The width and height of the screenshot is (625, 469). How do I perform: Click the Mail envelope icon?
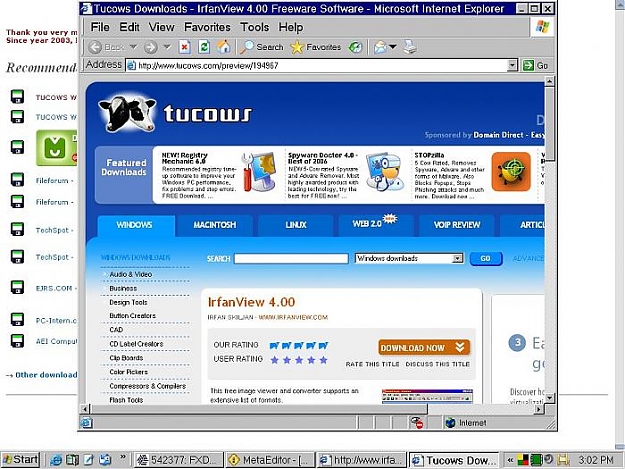[x=380, y=47]
